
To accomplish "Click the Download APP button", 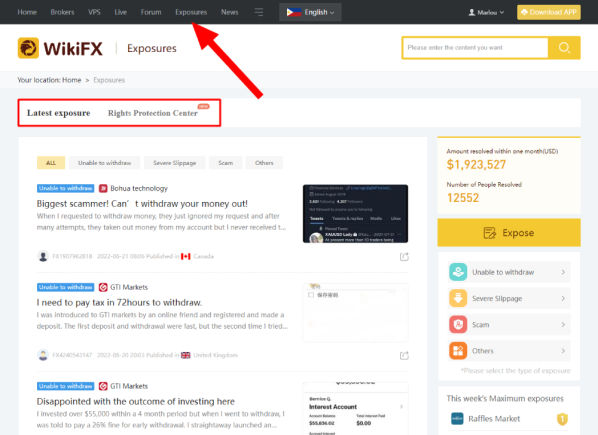I will pos(549,12).
